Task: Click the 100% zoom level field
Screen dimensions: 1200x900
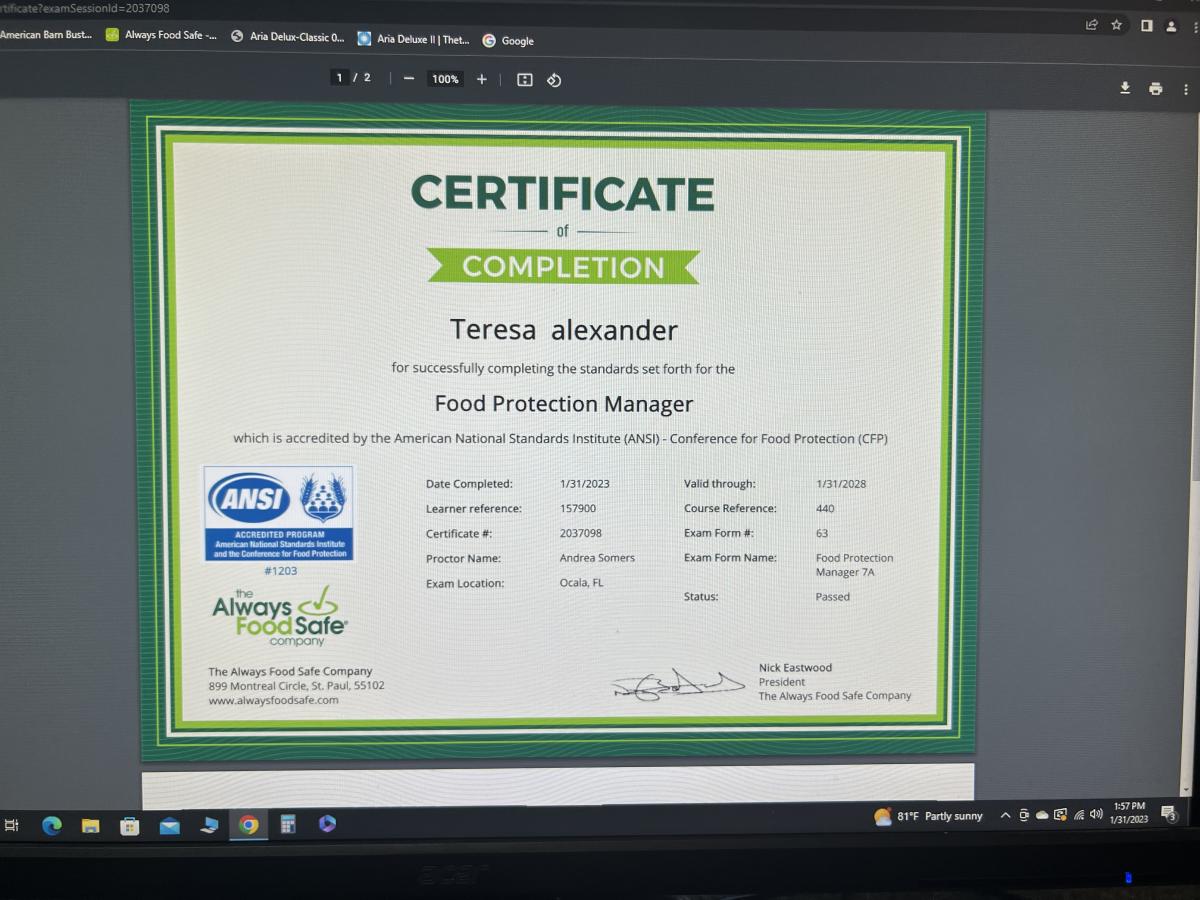Action: (x=445, y=79)
